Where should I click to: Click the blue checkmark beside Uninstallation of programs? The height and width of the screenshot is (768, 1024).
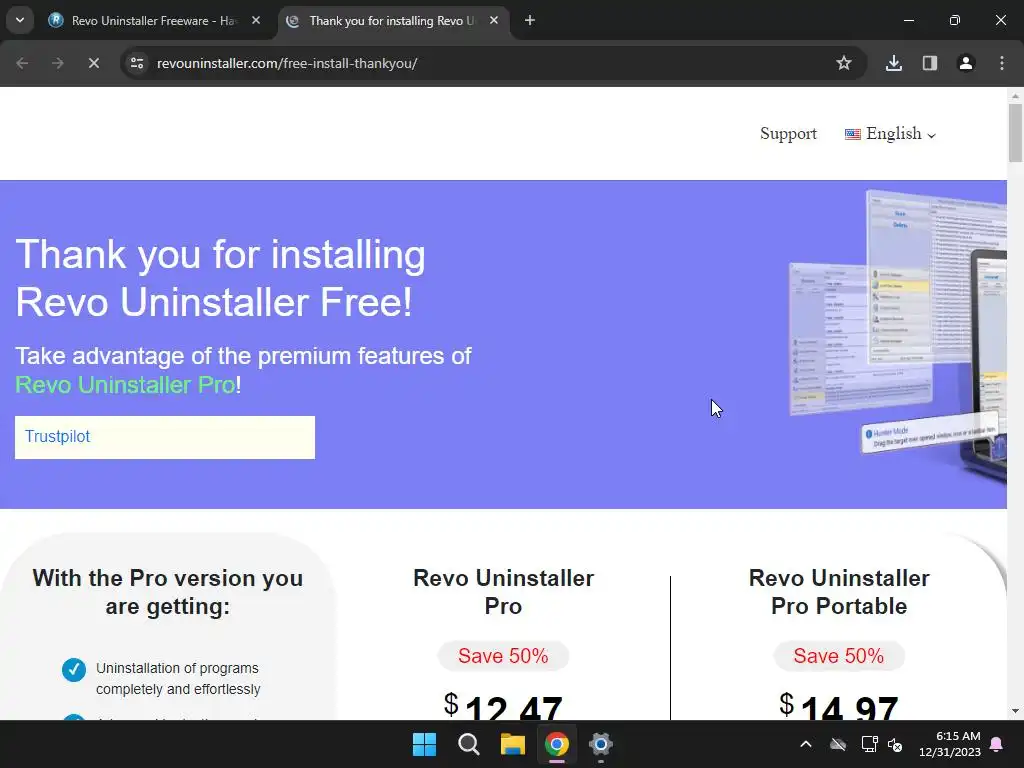(74, 669)
